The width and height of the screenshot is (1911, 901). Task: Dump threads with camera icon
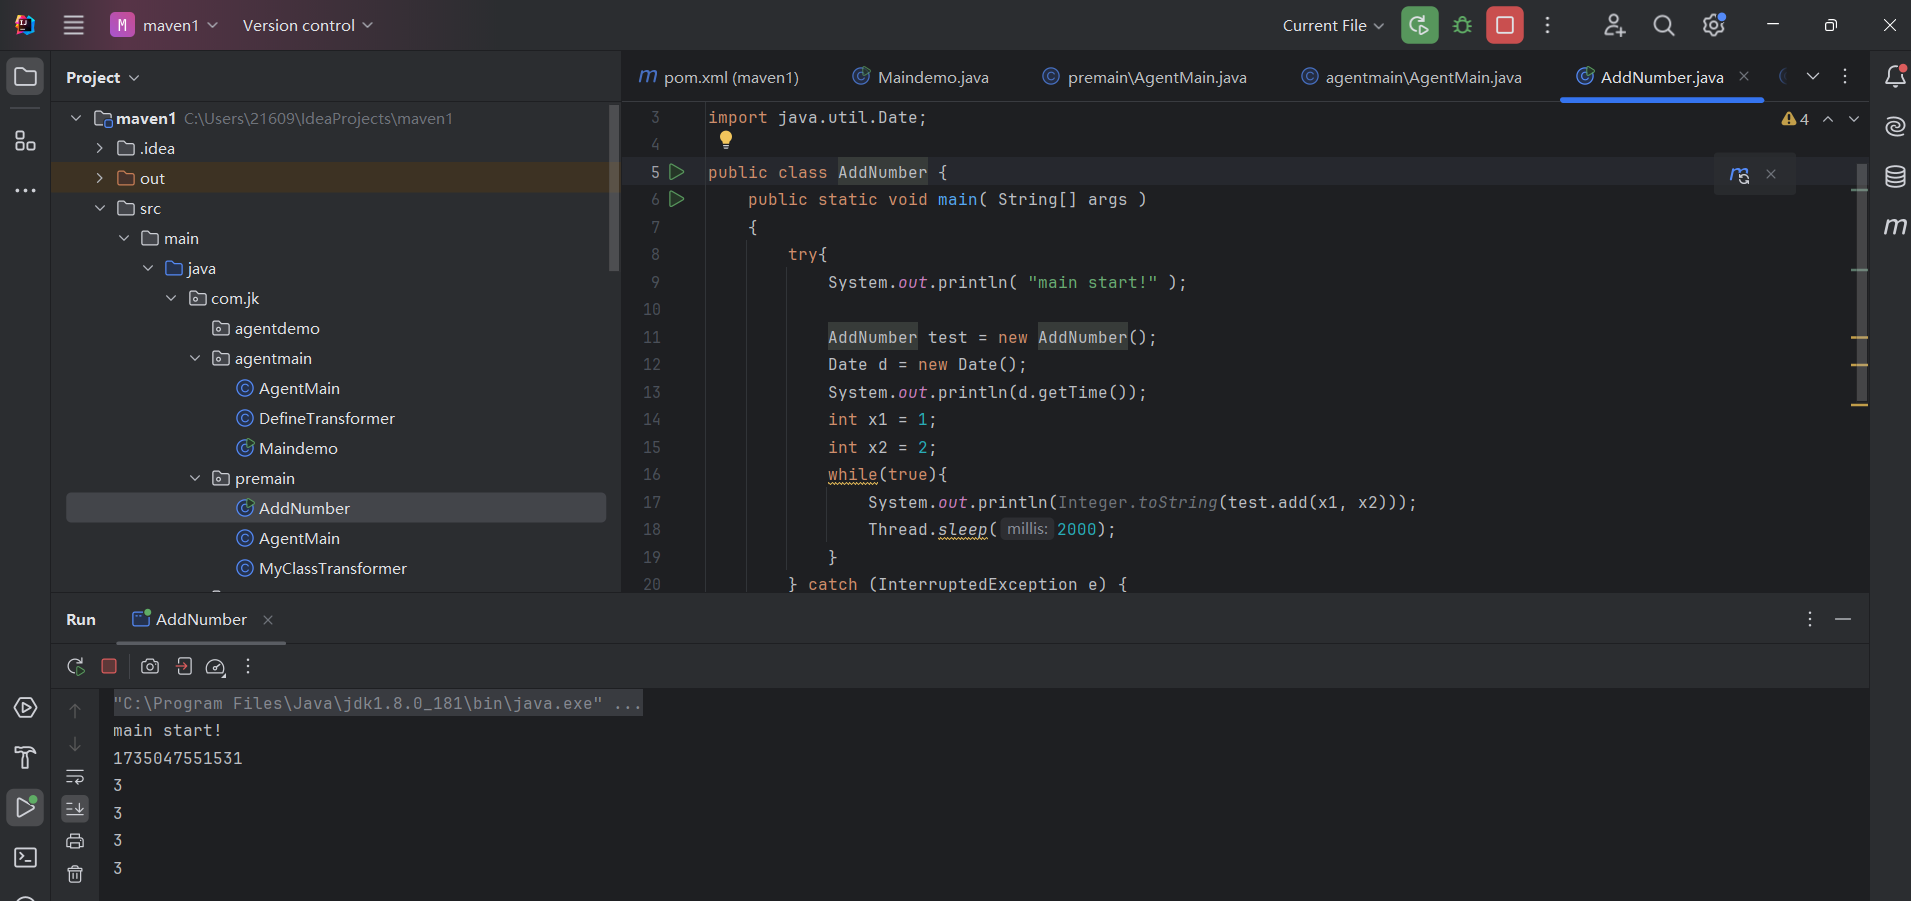150,666
